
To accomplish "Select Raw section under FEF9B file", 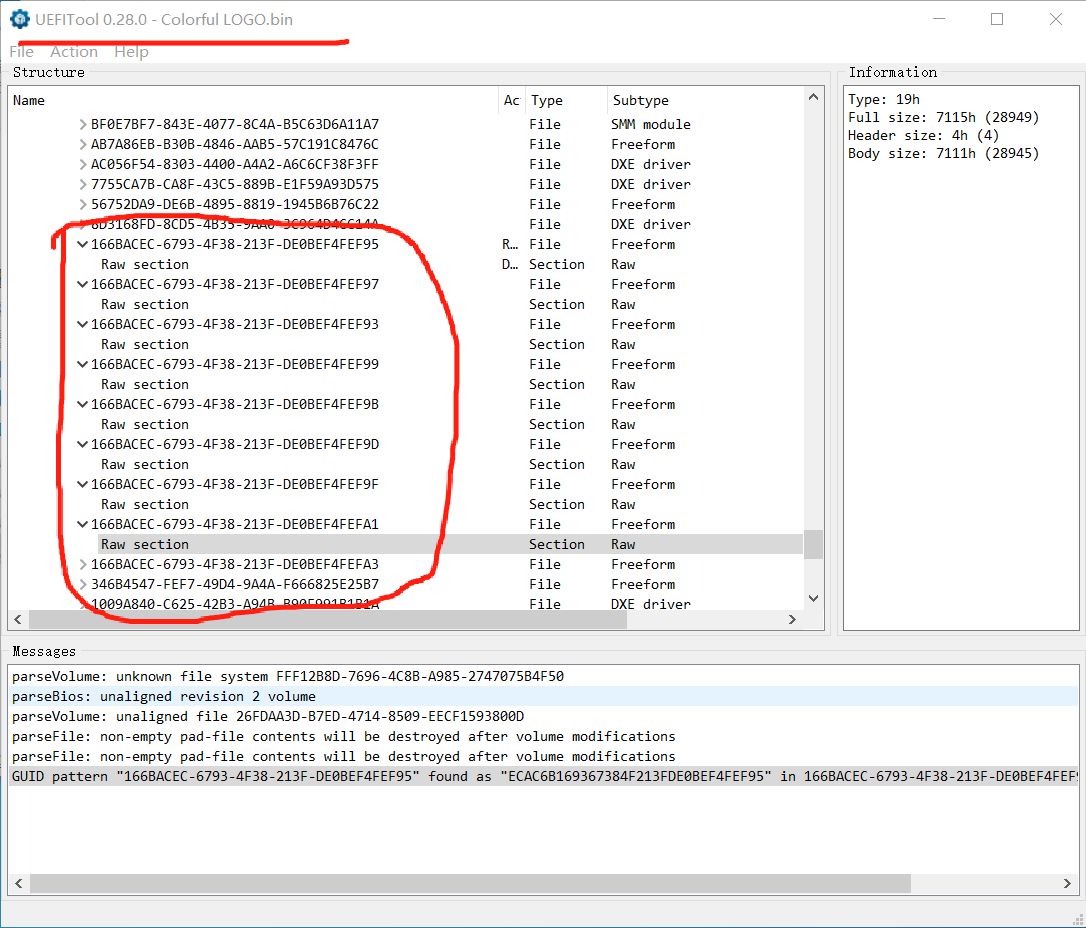I will coord(145,425).
